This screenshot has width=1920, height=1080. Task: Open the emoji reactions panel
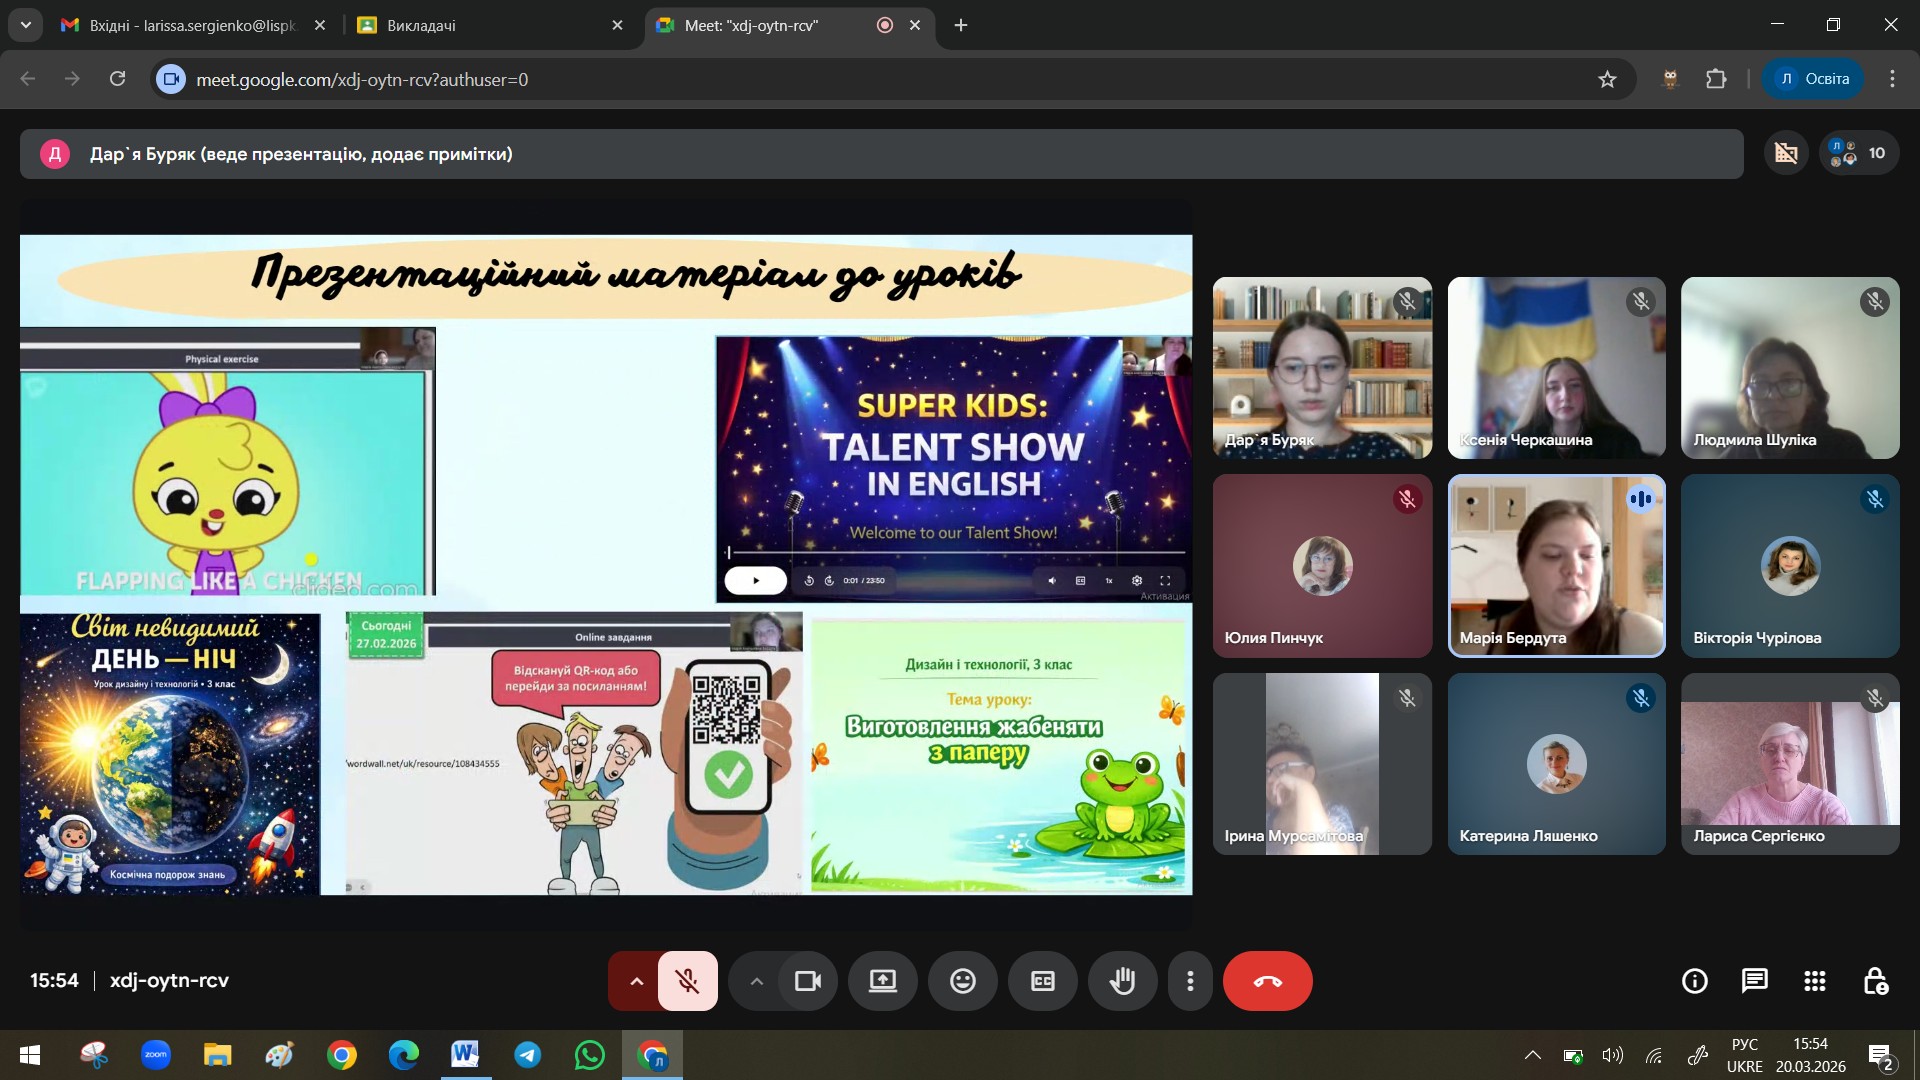point(962,981)
